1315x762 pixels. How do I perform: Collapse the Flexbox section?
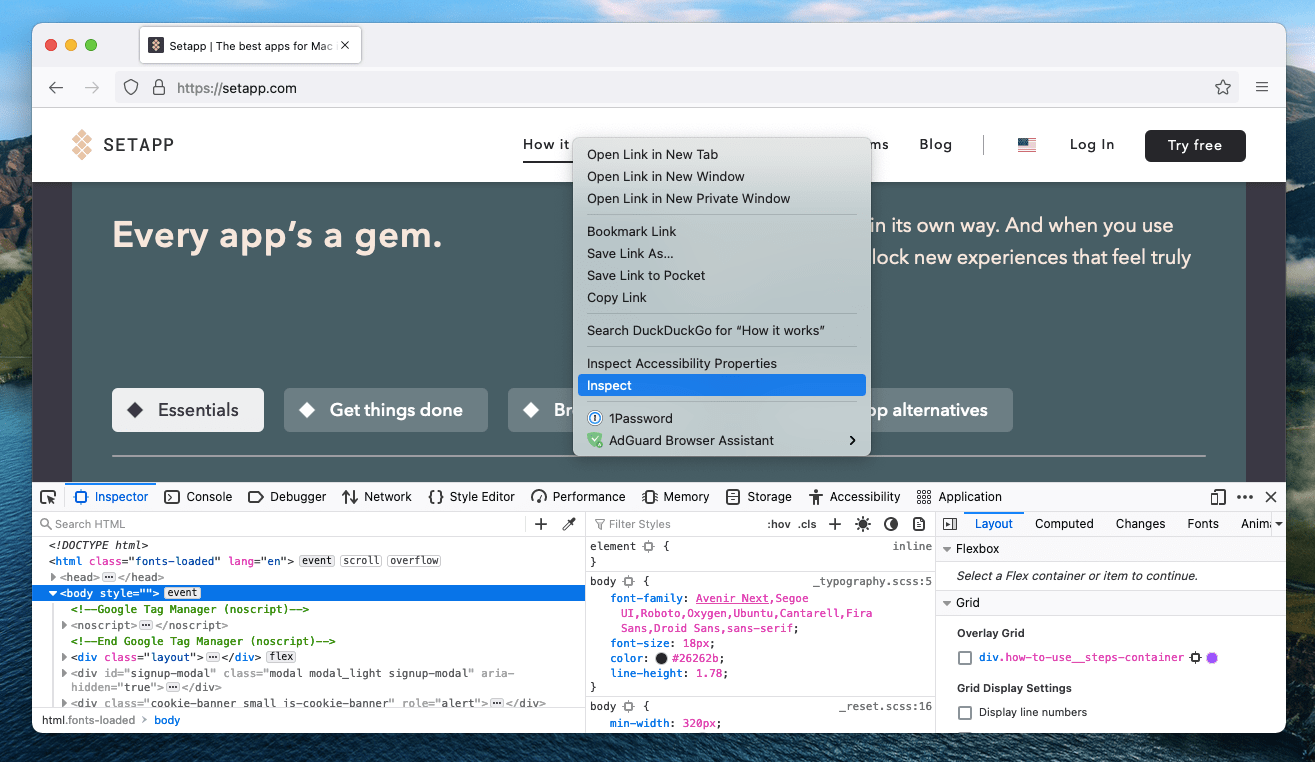tap(946, 549)
